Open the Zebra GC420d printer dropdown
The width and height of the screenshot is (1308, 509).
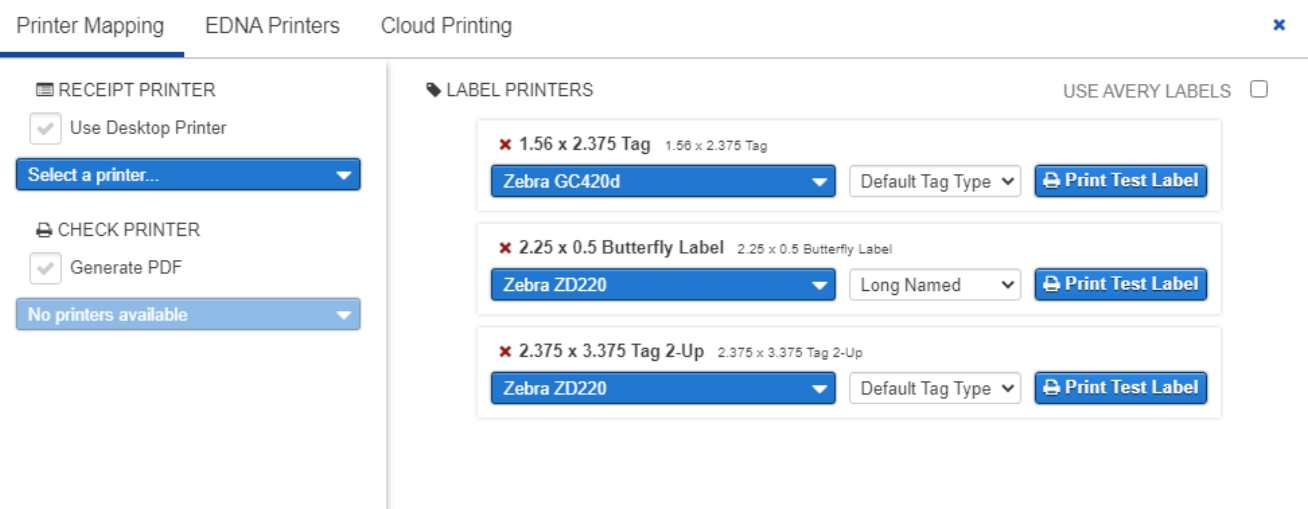tap(663, 182)
